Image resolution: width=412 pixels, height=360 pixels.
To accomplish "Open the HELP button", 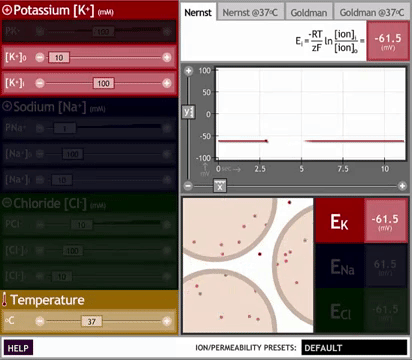I will point(18,348).
